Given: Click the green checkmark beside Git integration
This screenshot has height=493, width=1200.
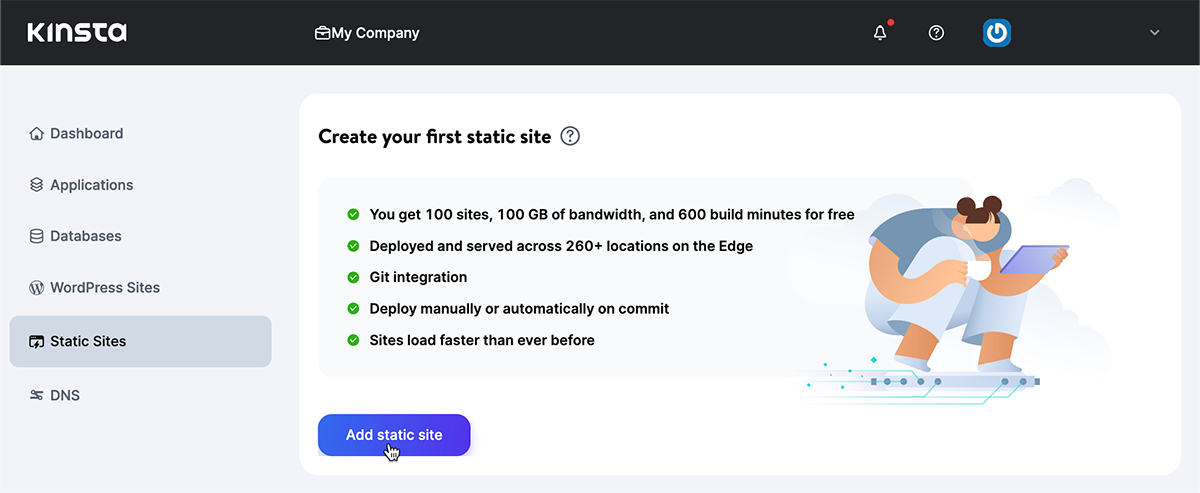Looking at the screenshot, I should [353, 277].
